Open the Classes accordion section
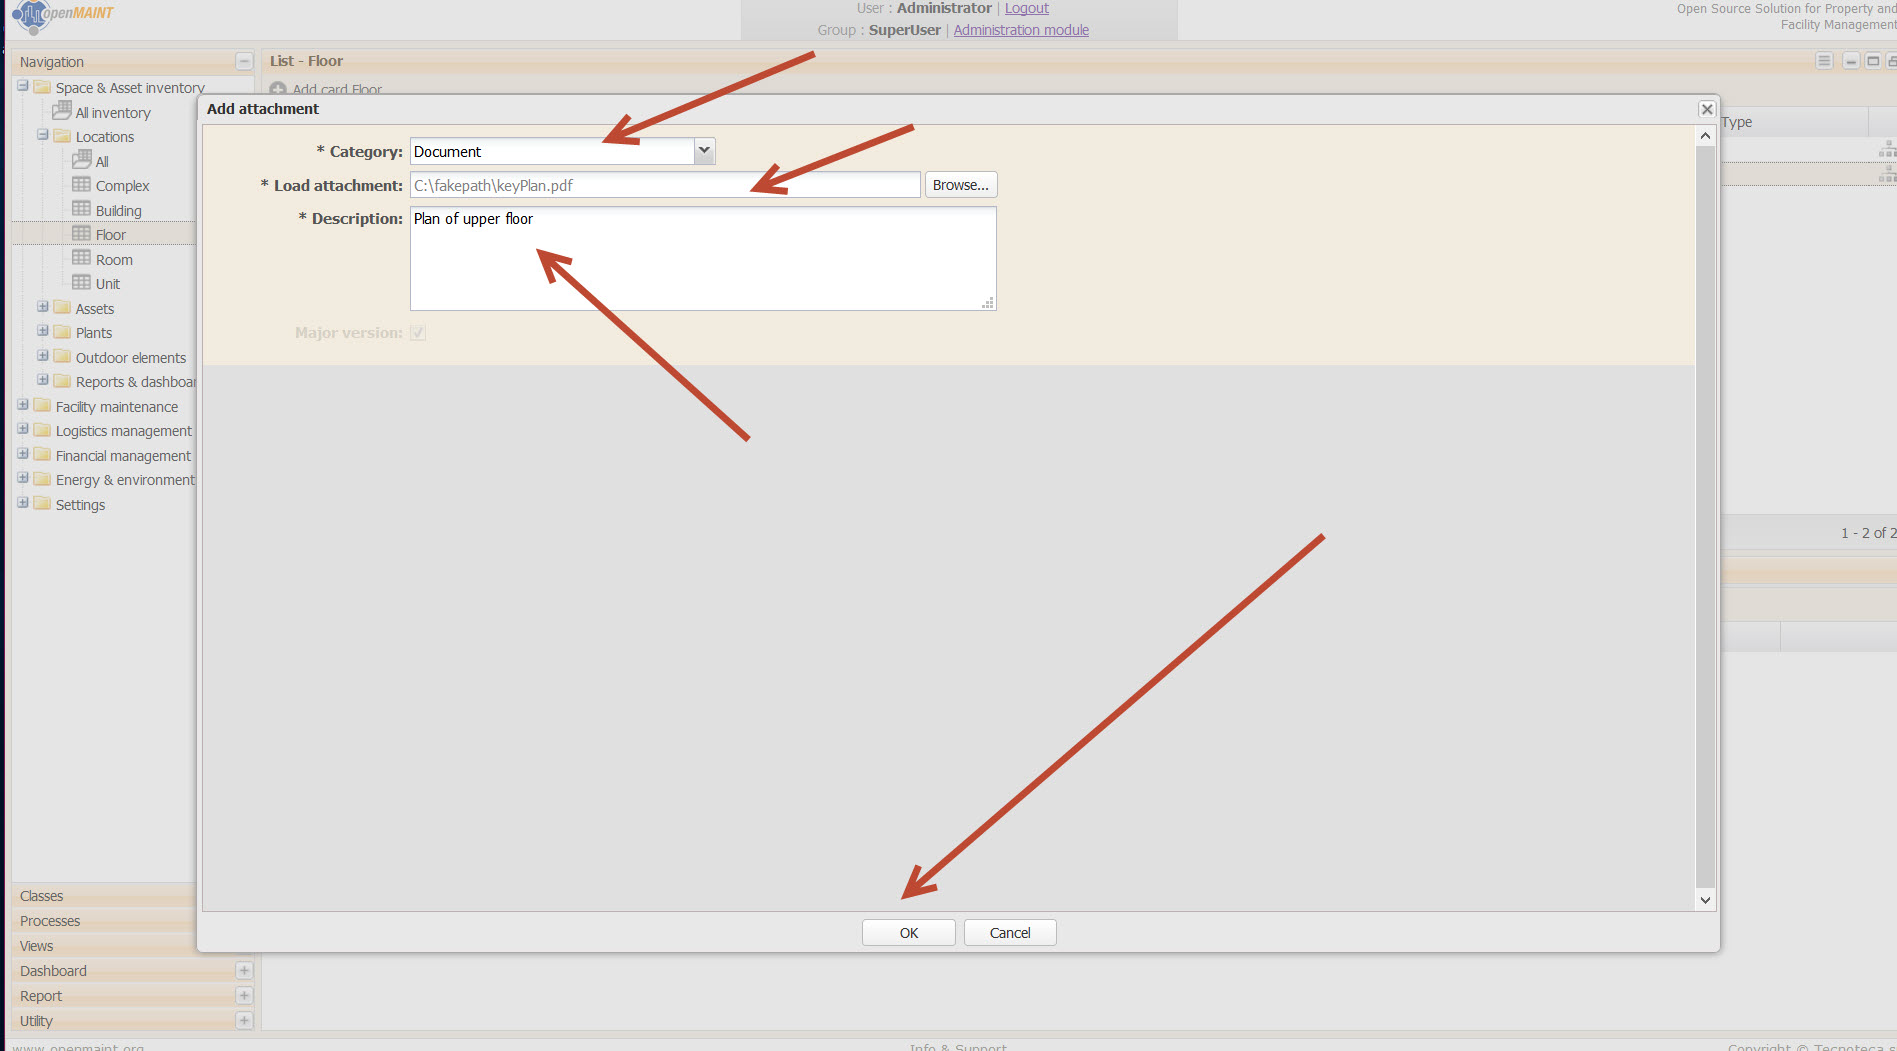This screenshot has height=1051, width=1897. (x=42, y=896)
